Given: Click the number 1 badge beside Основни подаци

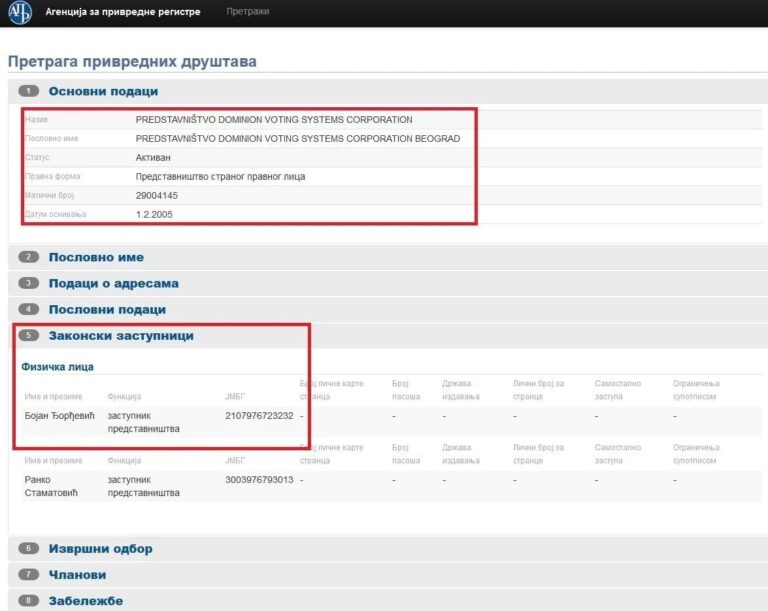Looking at the screenshot, I should (30, 91).
